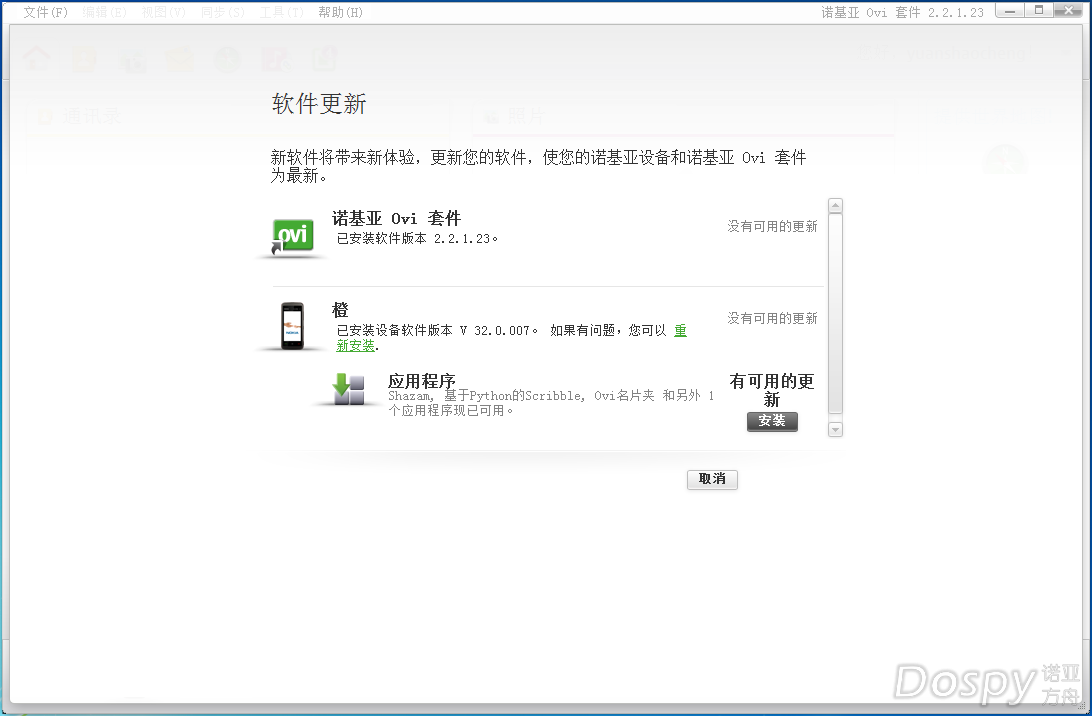Select the 应用程序 heading
1092x716 pixels.
pyautogui.click(x=421, y=381)
